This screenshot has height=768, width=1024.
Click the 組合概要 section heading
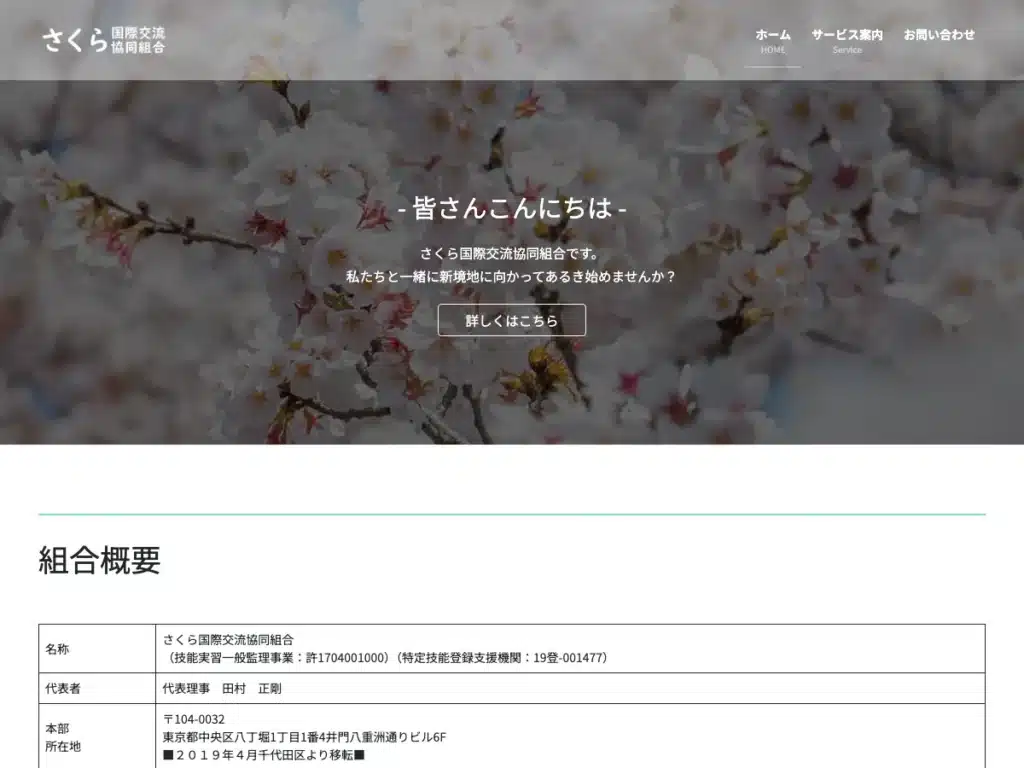pos(99,560)
